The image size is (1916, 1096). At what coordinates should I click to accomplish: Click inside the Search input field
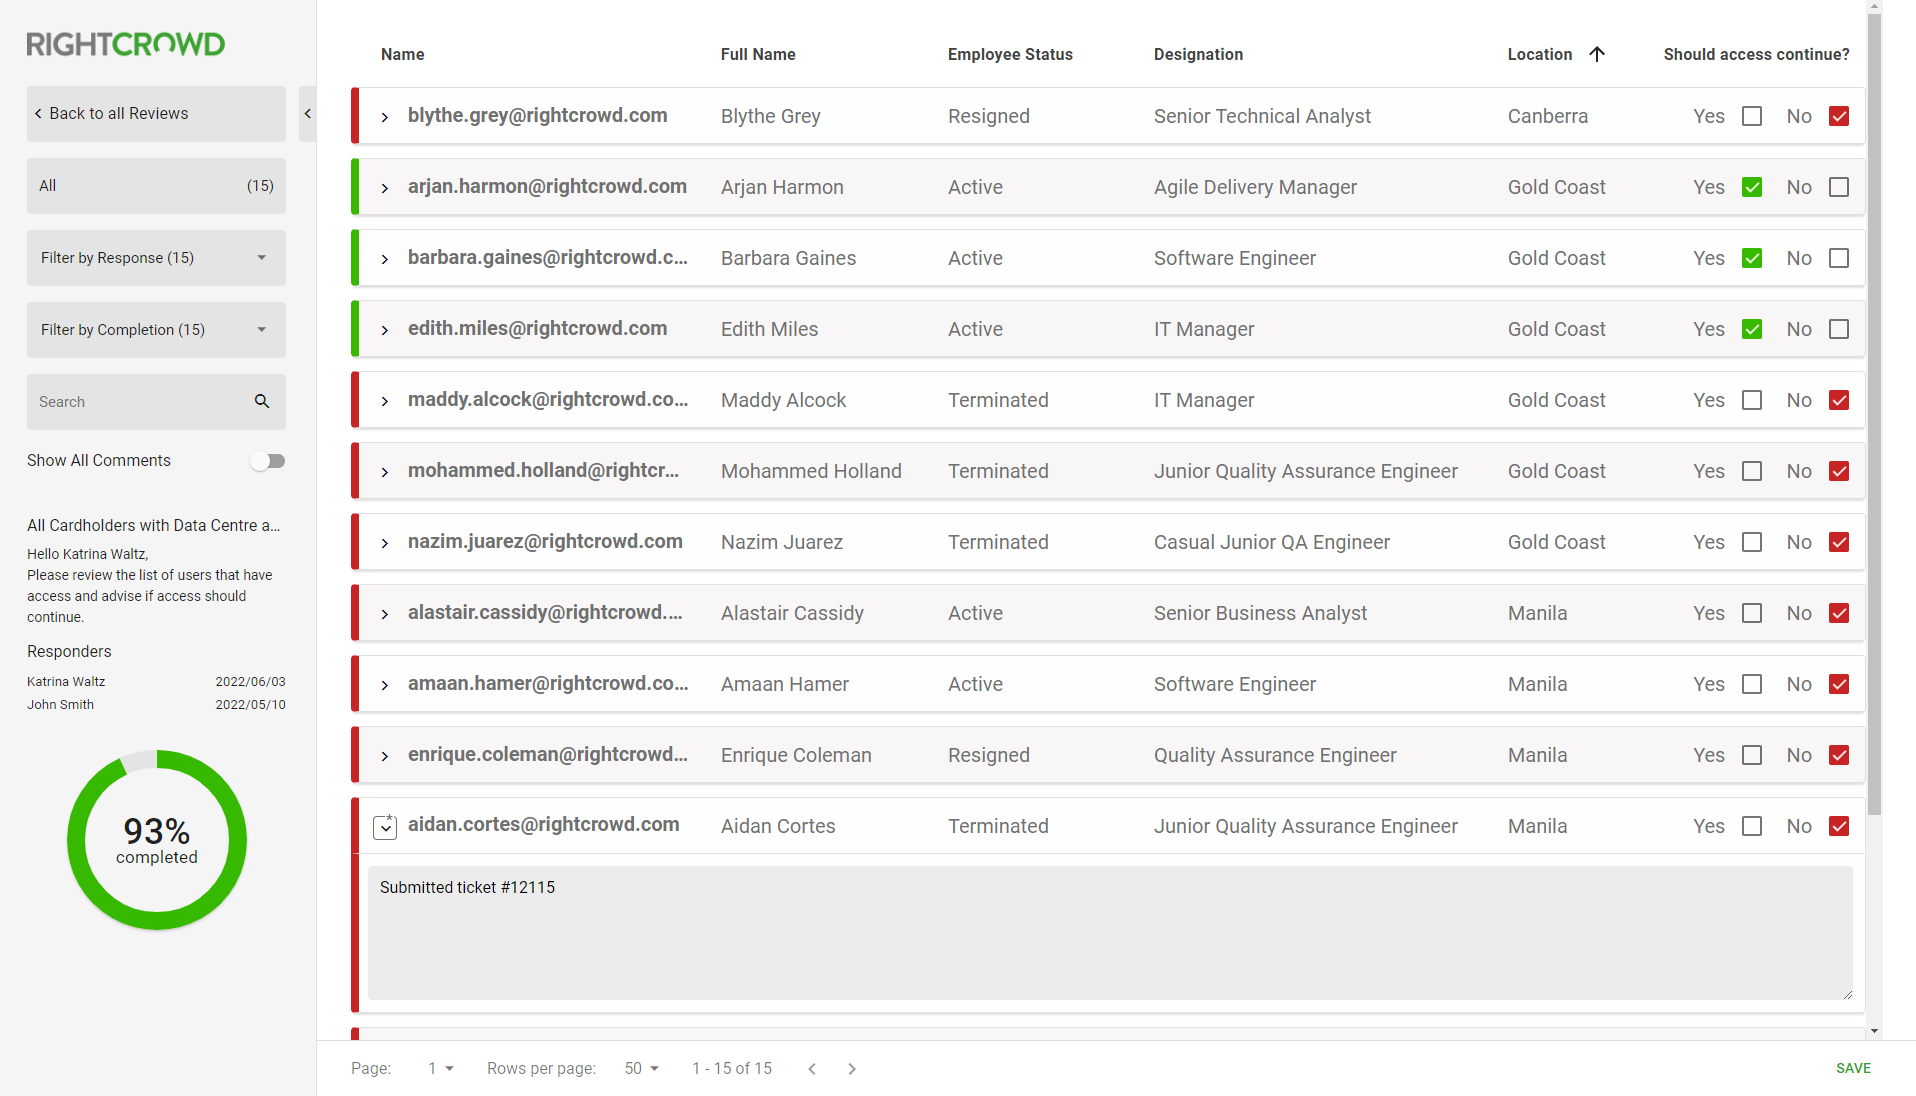[x=130, y=401]
